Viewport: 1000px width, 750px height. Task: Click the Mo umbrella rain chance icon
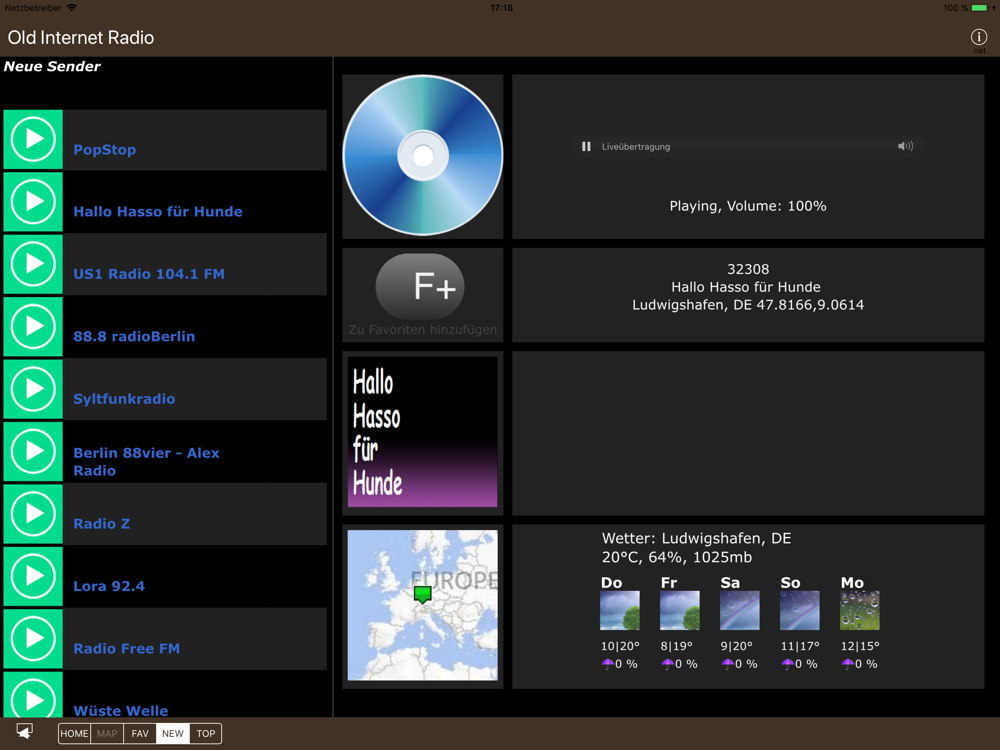(847, 664)
